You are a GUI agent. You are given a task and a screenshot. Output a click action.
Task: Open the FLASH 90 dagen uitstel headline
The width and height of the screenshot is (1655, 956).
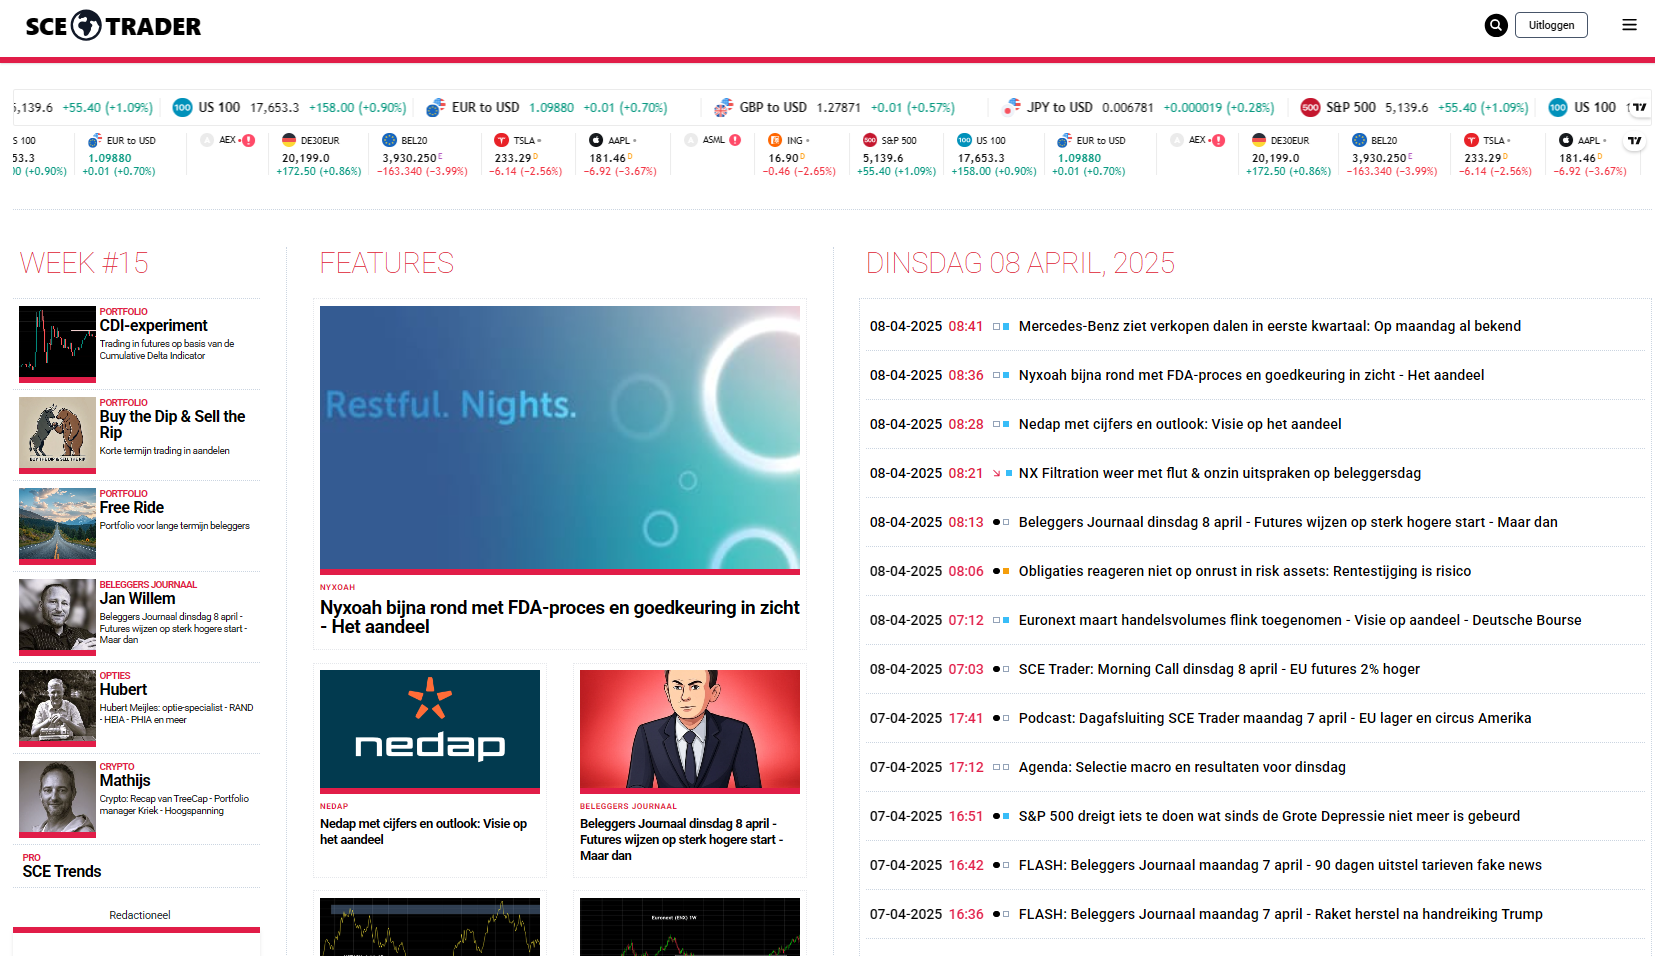point(1280,865)
